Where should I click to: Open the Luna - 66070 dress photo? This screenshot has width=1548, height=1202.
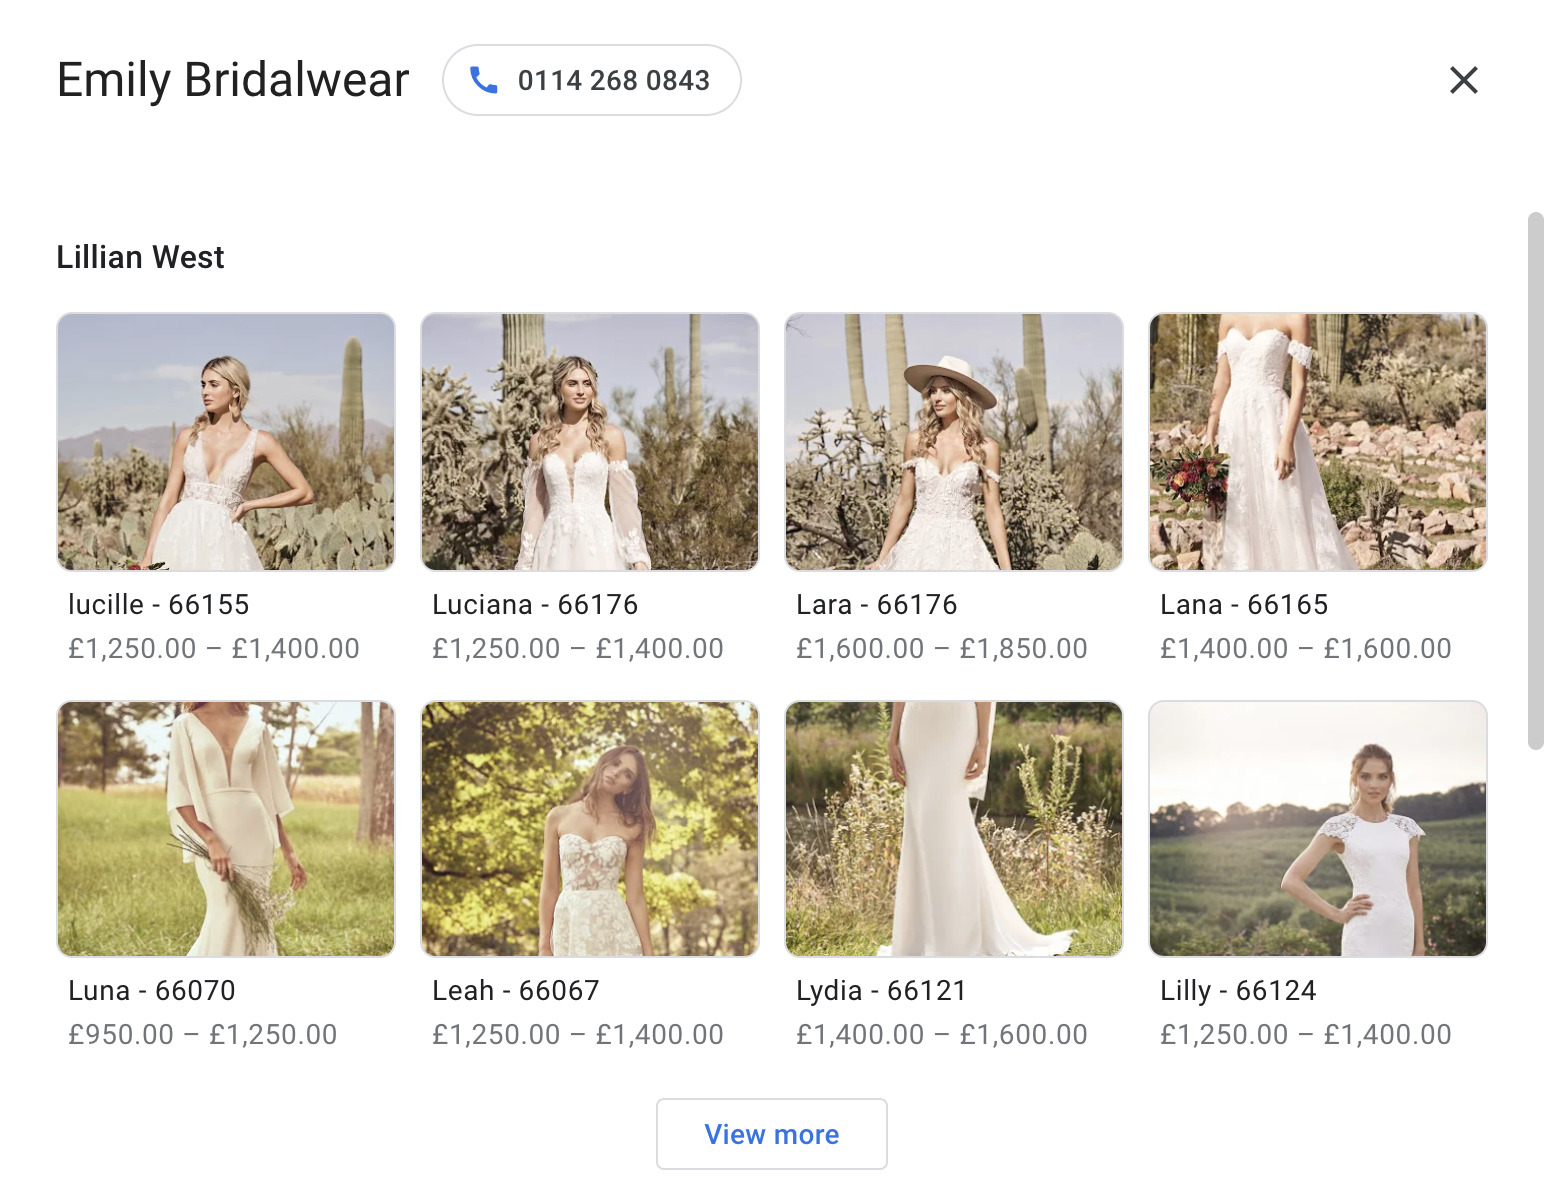point(226,829)
